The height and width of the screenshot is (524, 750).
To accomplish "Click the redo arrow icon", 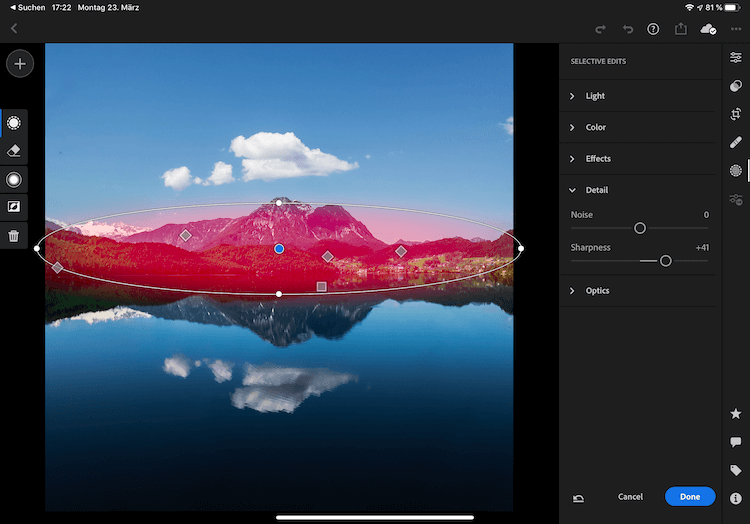I will point(601,29).
